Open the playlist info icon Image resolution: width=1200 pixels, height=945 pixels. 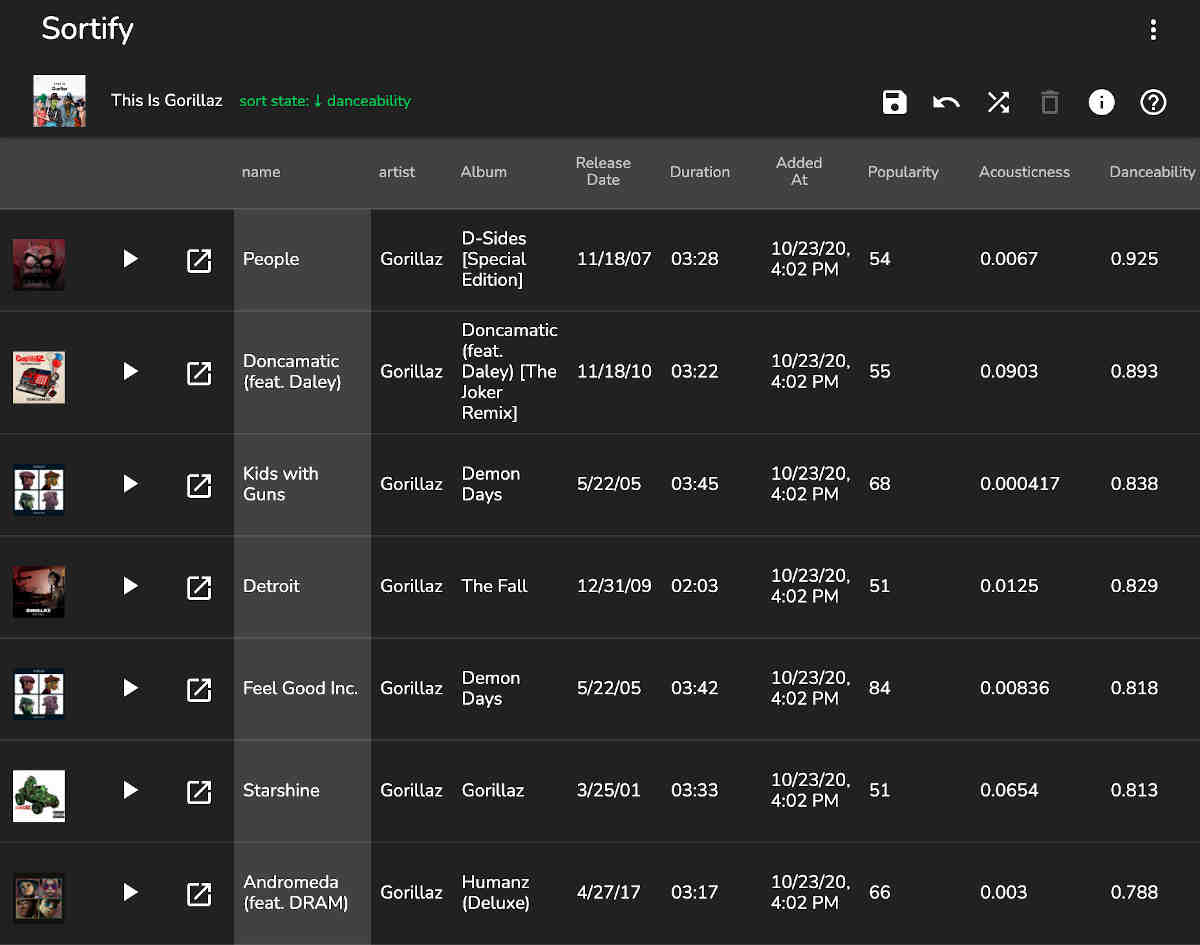pyautogui.click(x=1101, y=102)
